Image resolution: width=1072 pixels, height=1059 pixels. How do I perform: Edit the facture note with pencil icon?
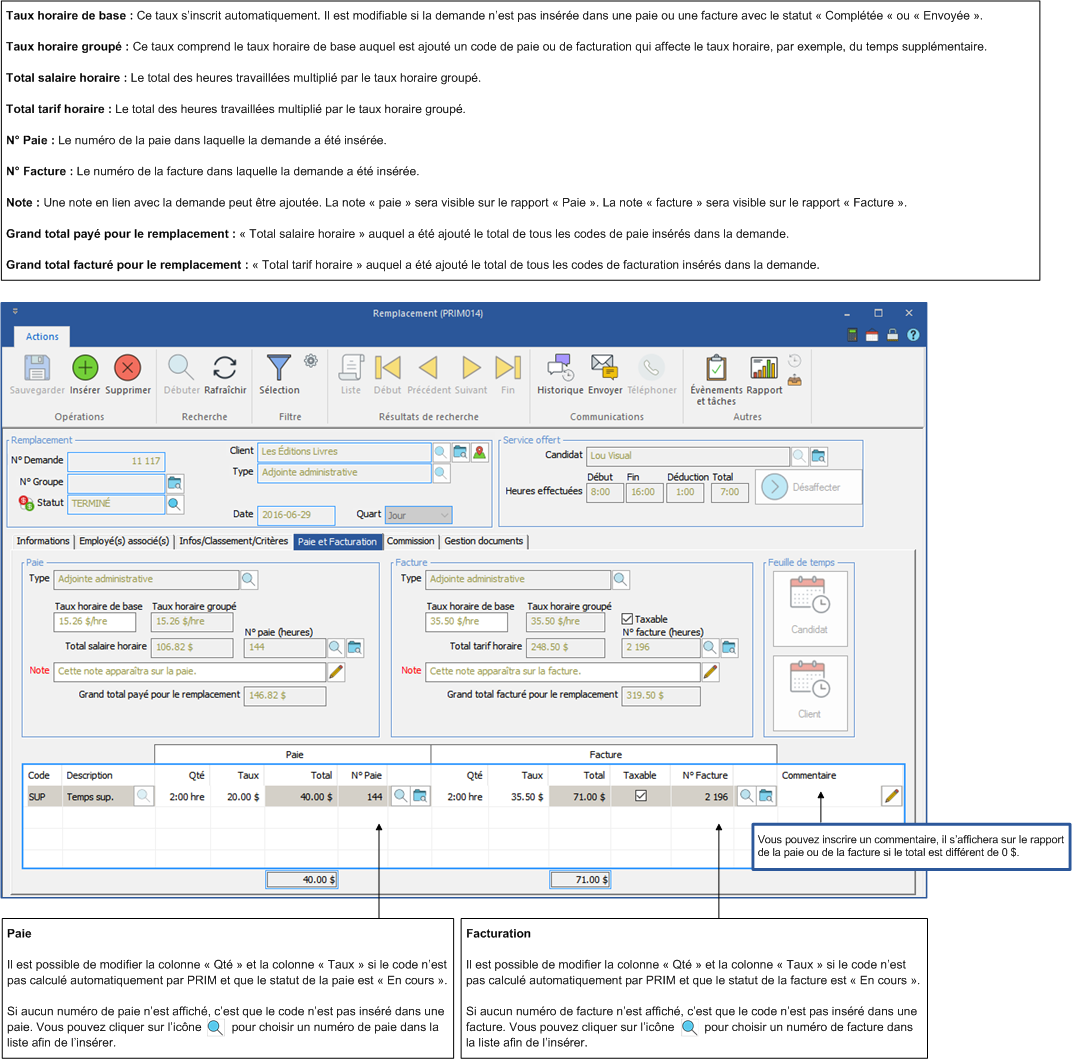pyautogui.click(x=711, y=672)
